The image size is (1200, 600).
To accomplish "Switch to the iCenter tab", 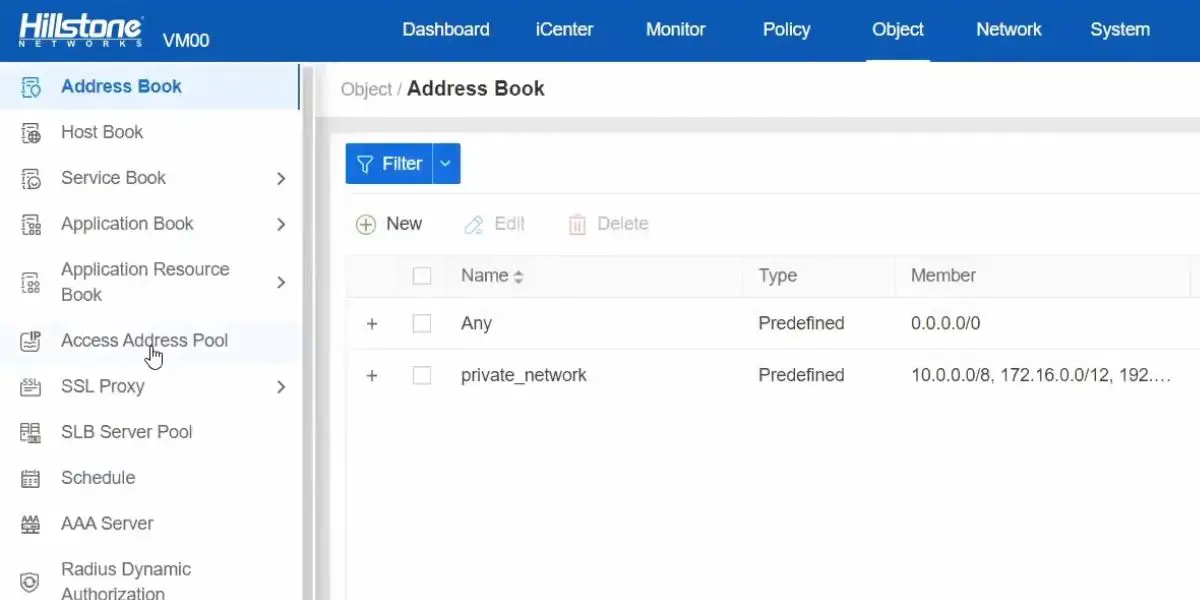I will pyautogui.click(x=564, y=30).
